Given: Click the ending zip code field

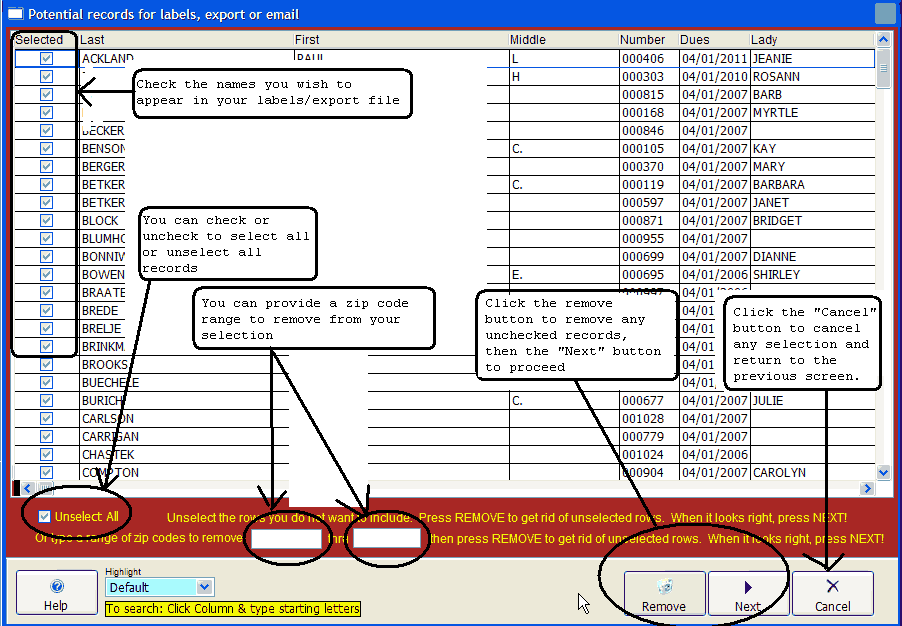Looking at the screenshot, I should 387,539.
